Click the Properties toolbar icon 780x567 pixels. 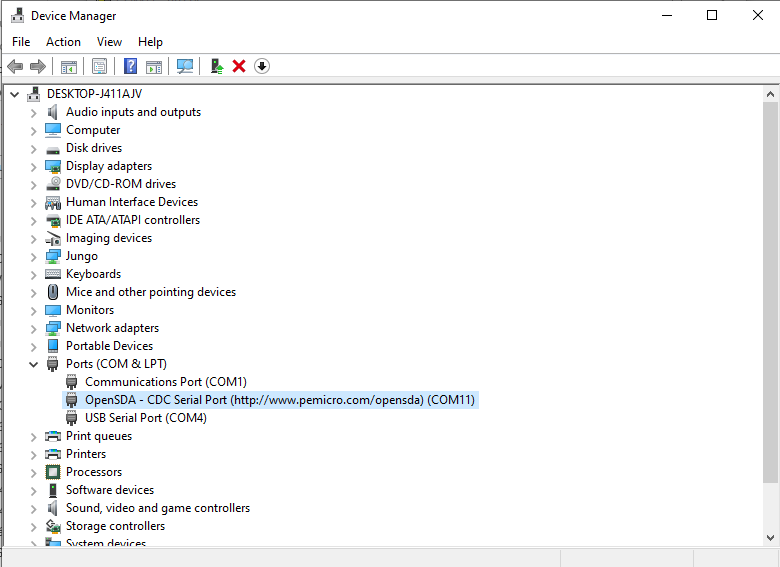click(x=99, y=66)
